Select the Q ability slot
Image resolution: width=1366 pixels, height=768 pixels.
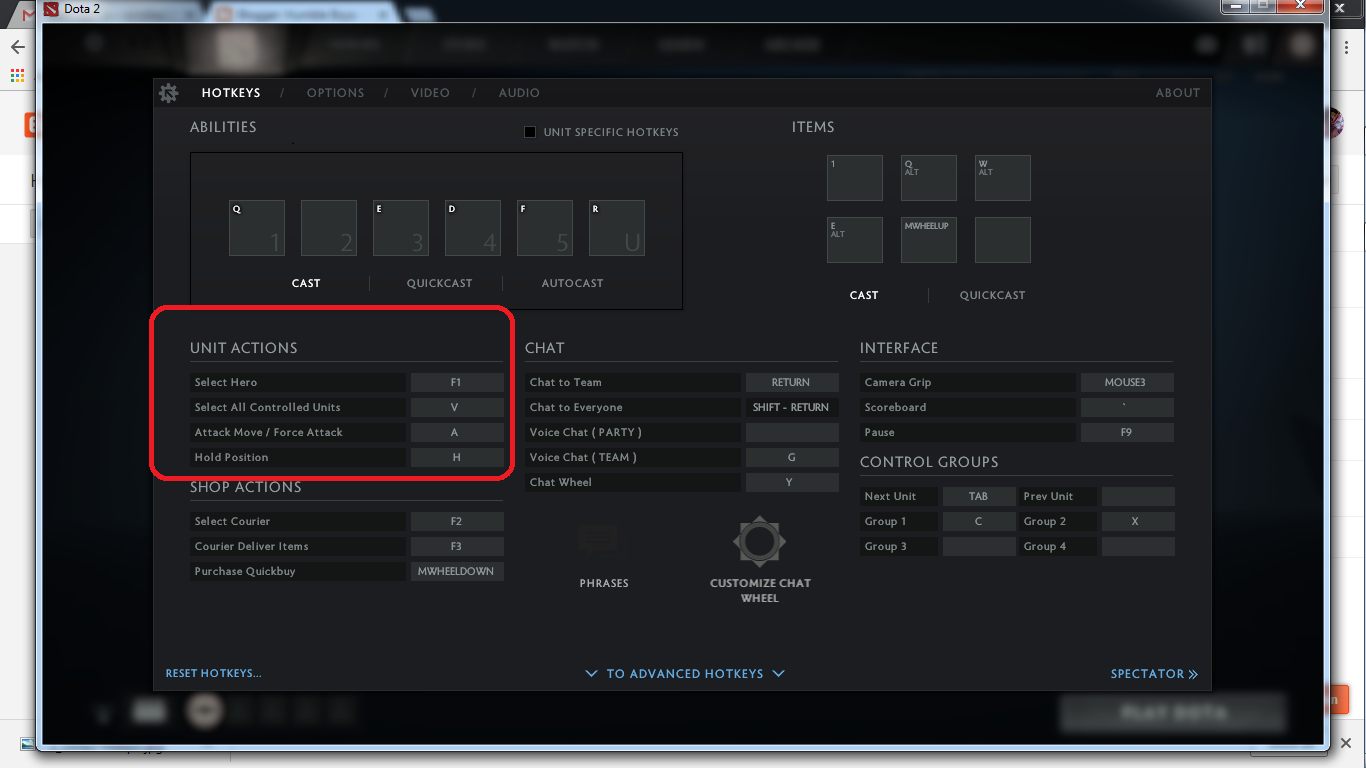tap(257, 228)
